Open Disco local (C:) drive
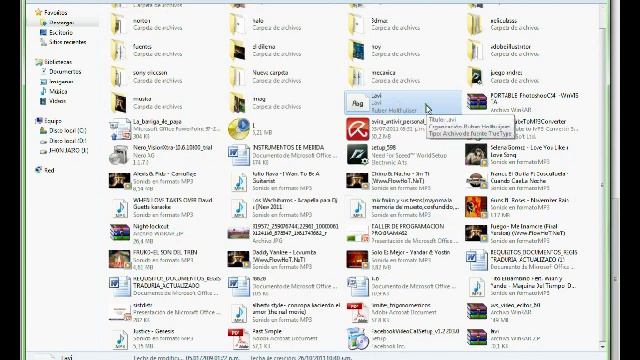 (x=67, y=131)
